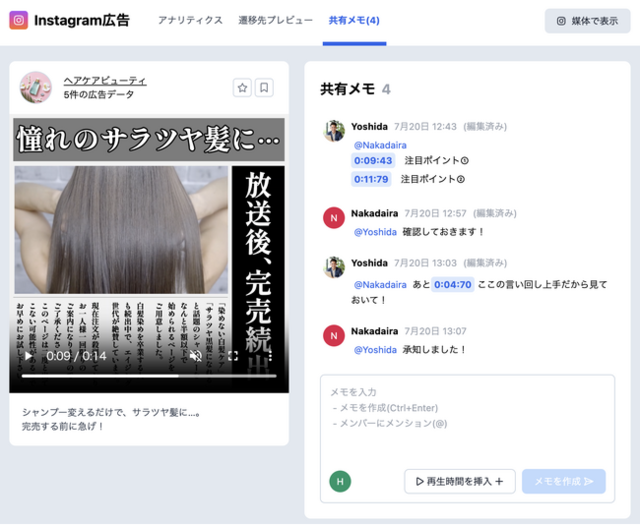Image resolution: width=640 pixels, height=525 pixels.
Task: Enter fullscreen mode on video
Action: (x=233, y=356)
